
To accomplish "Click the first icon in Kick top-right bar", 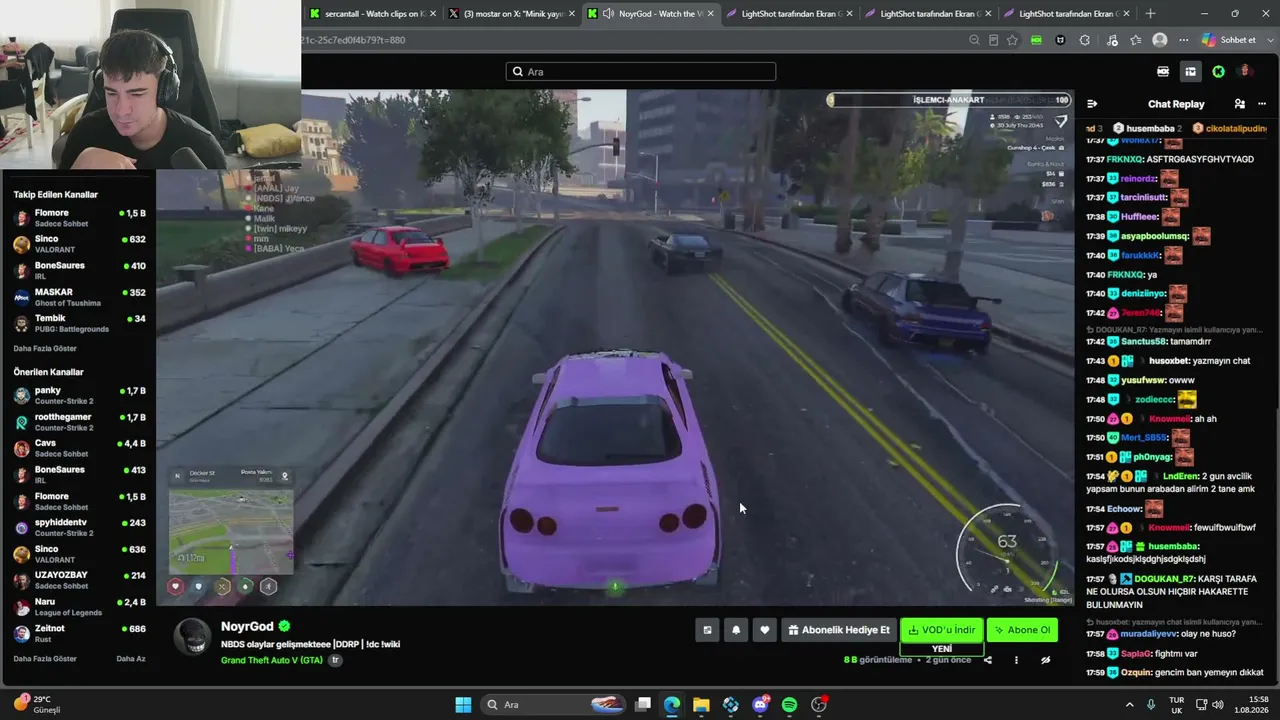I will click(1163, 72).
